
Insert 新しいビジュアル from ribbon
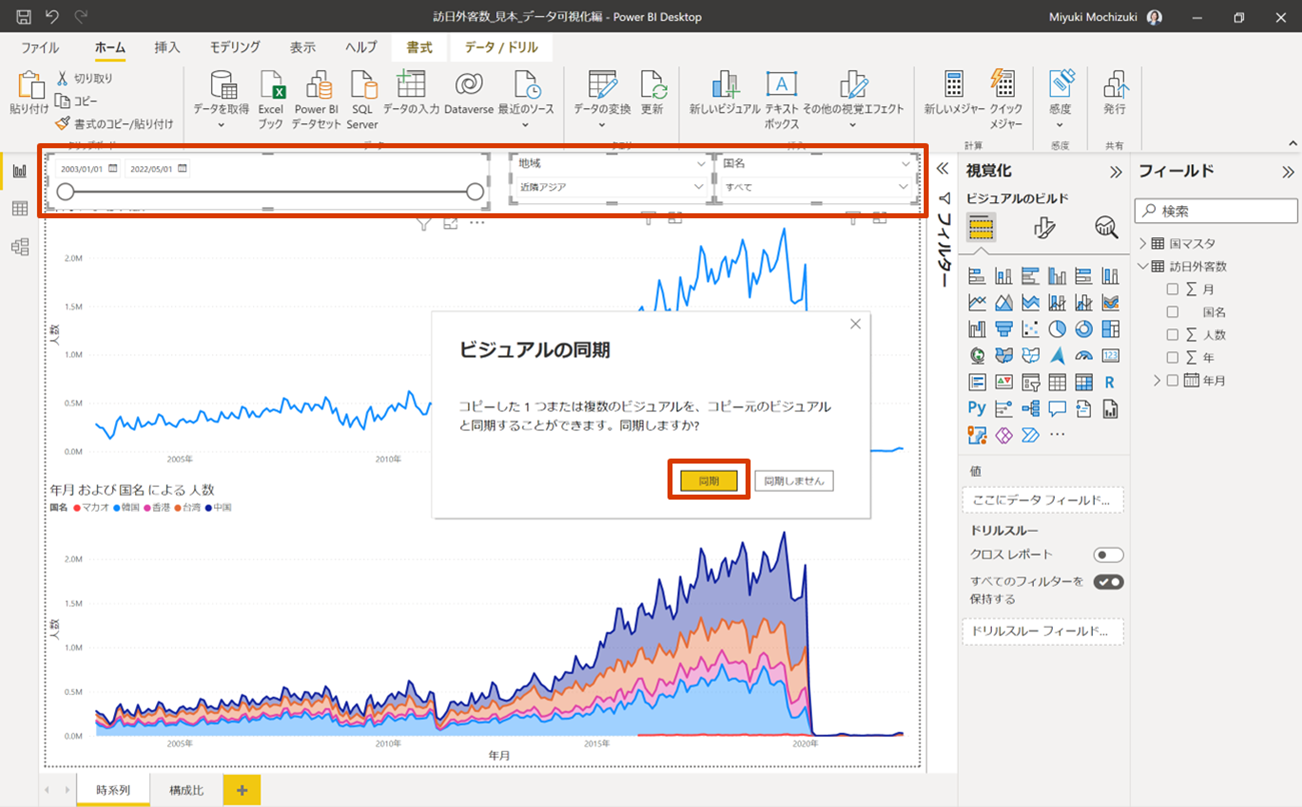pos(724,92)
